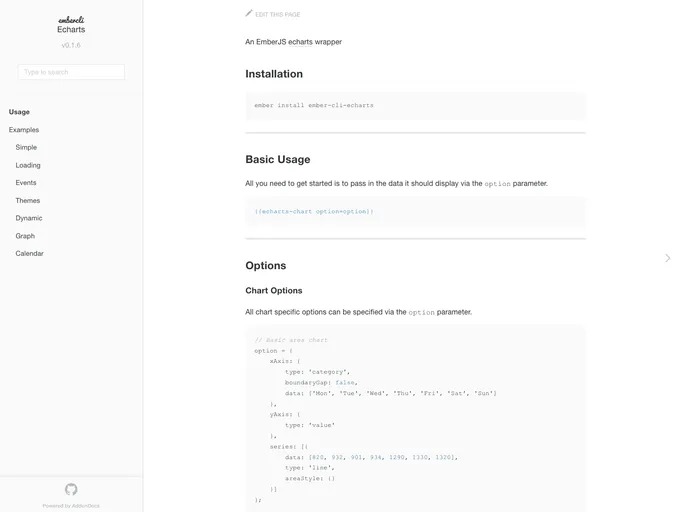Open the Calendar example page

pos(29,254)
